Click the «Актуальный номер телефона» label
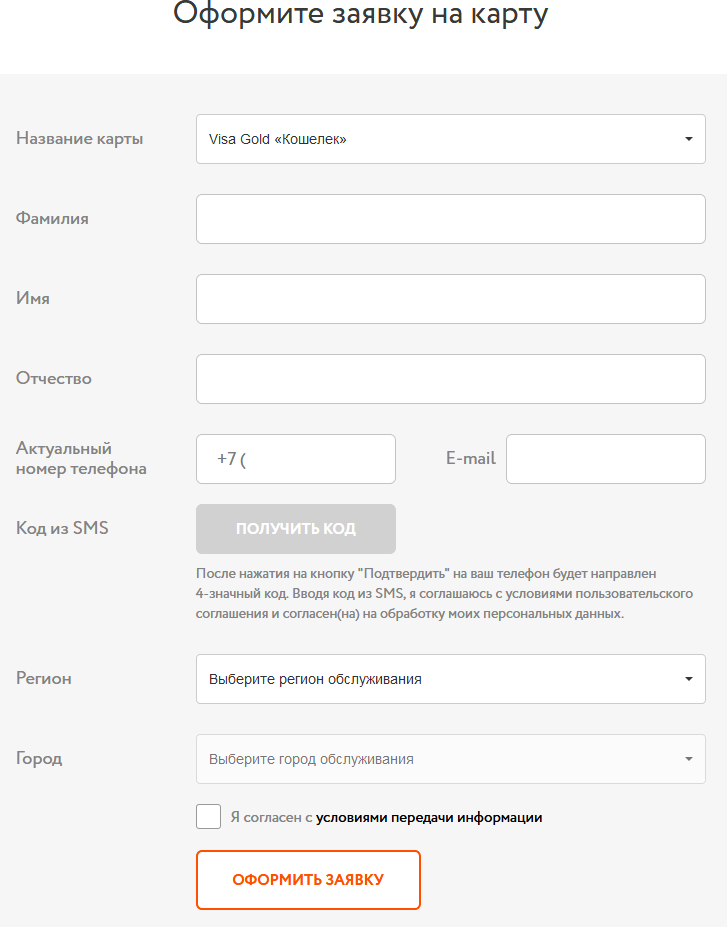This screenshot has height=927, width=727. coord(81,459)
